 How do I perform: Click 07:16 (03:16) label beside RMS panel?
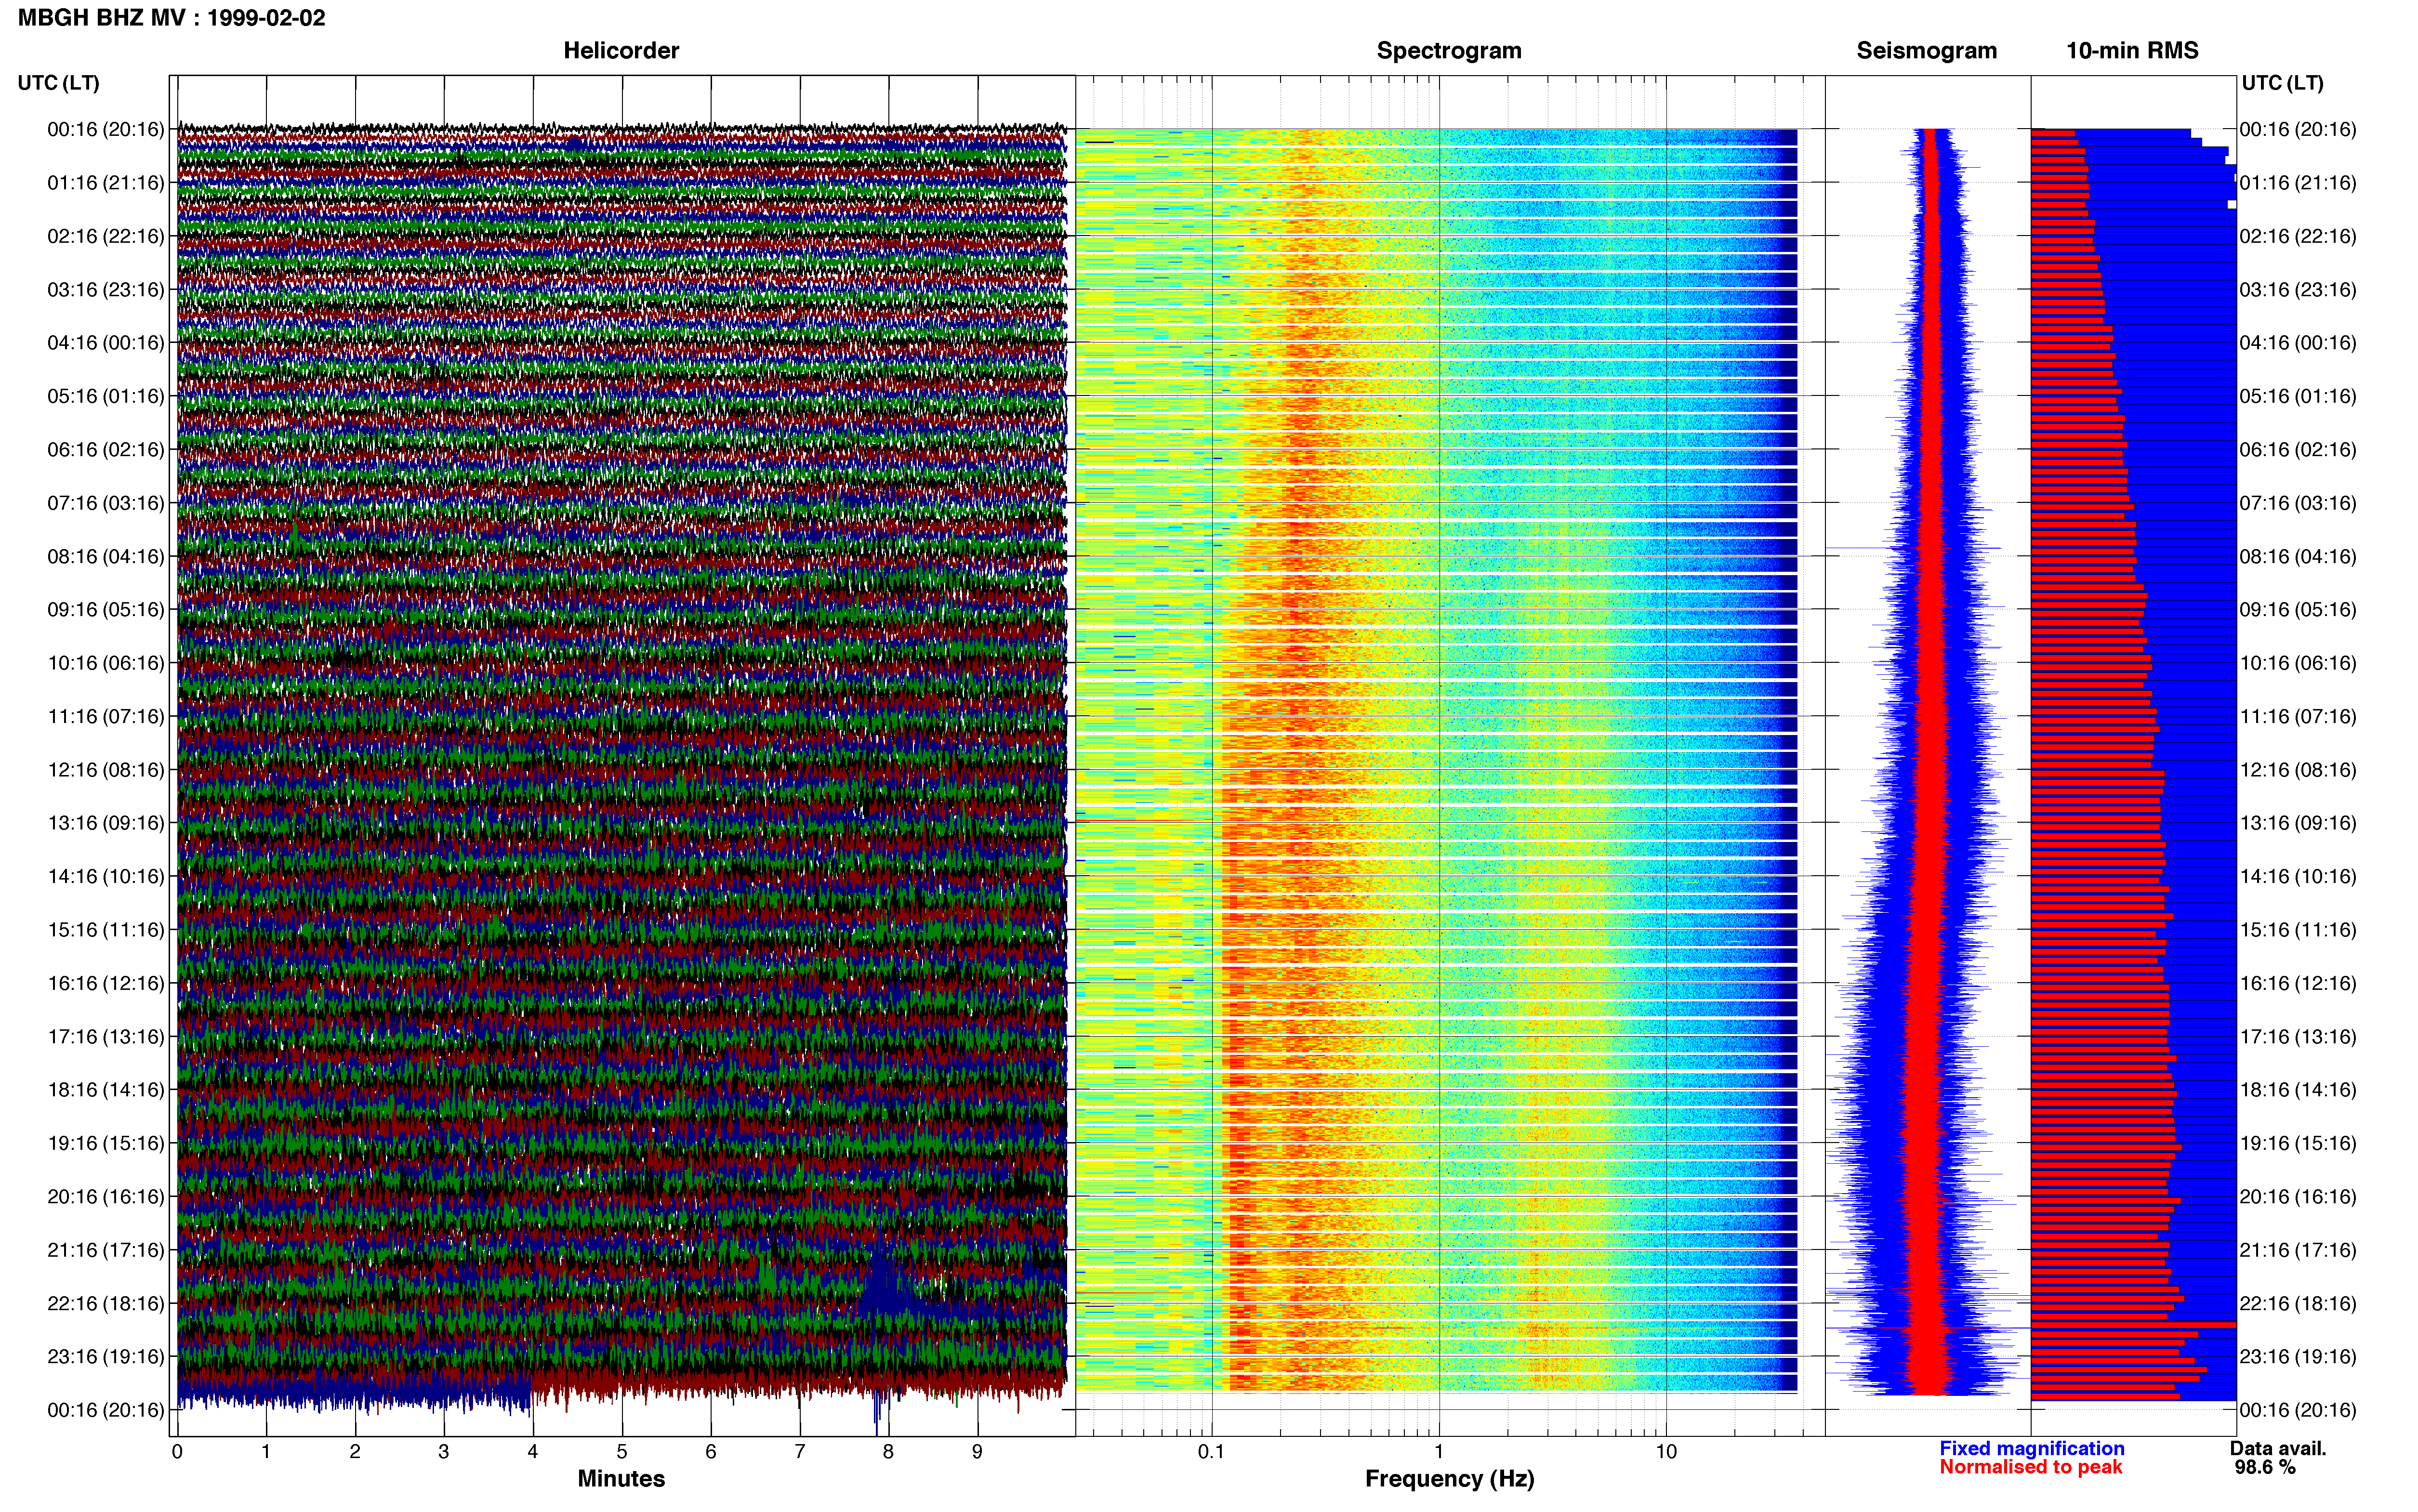[x=2298, y=503]
